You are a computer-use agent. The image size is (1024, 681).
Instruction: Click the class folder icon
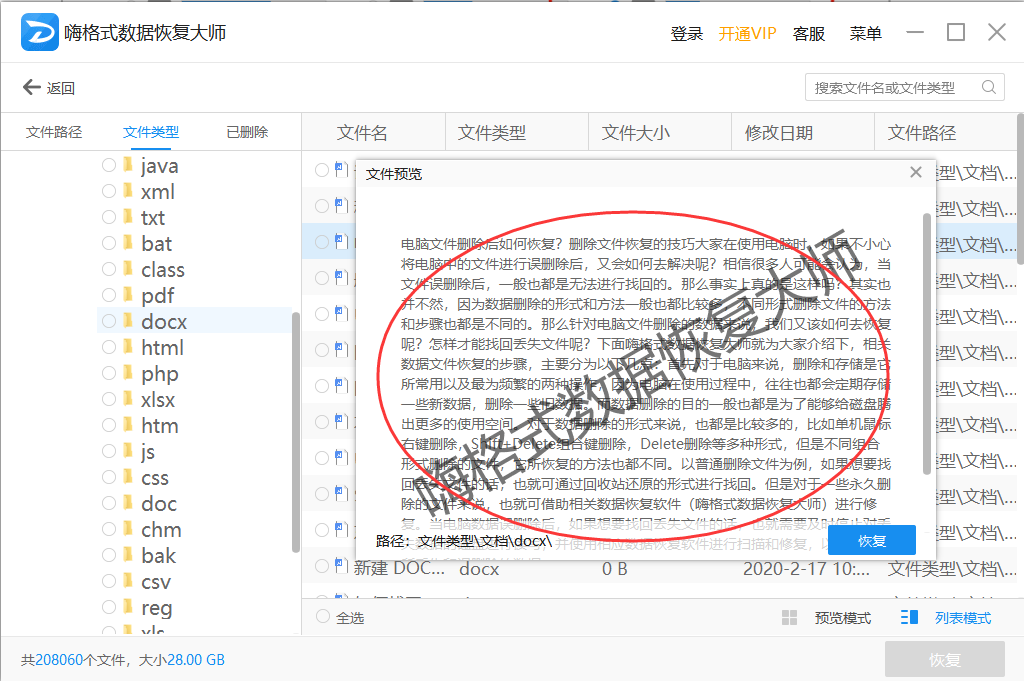128,269
